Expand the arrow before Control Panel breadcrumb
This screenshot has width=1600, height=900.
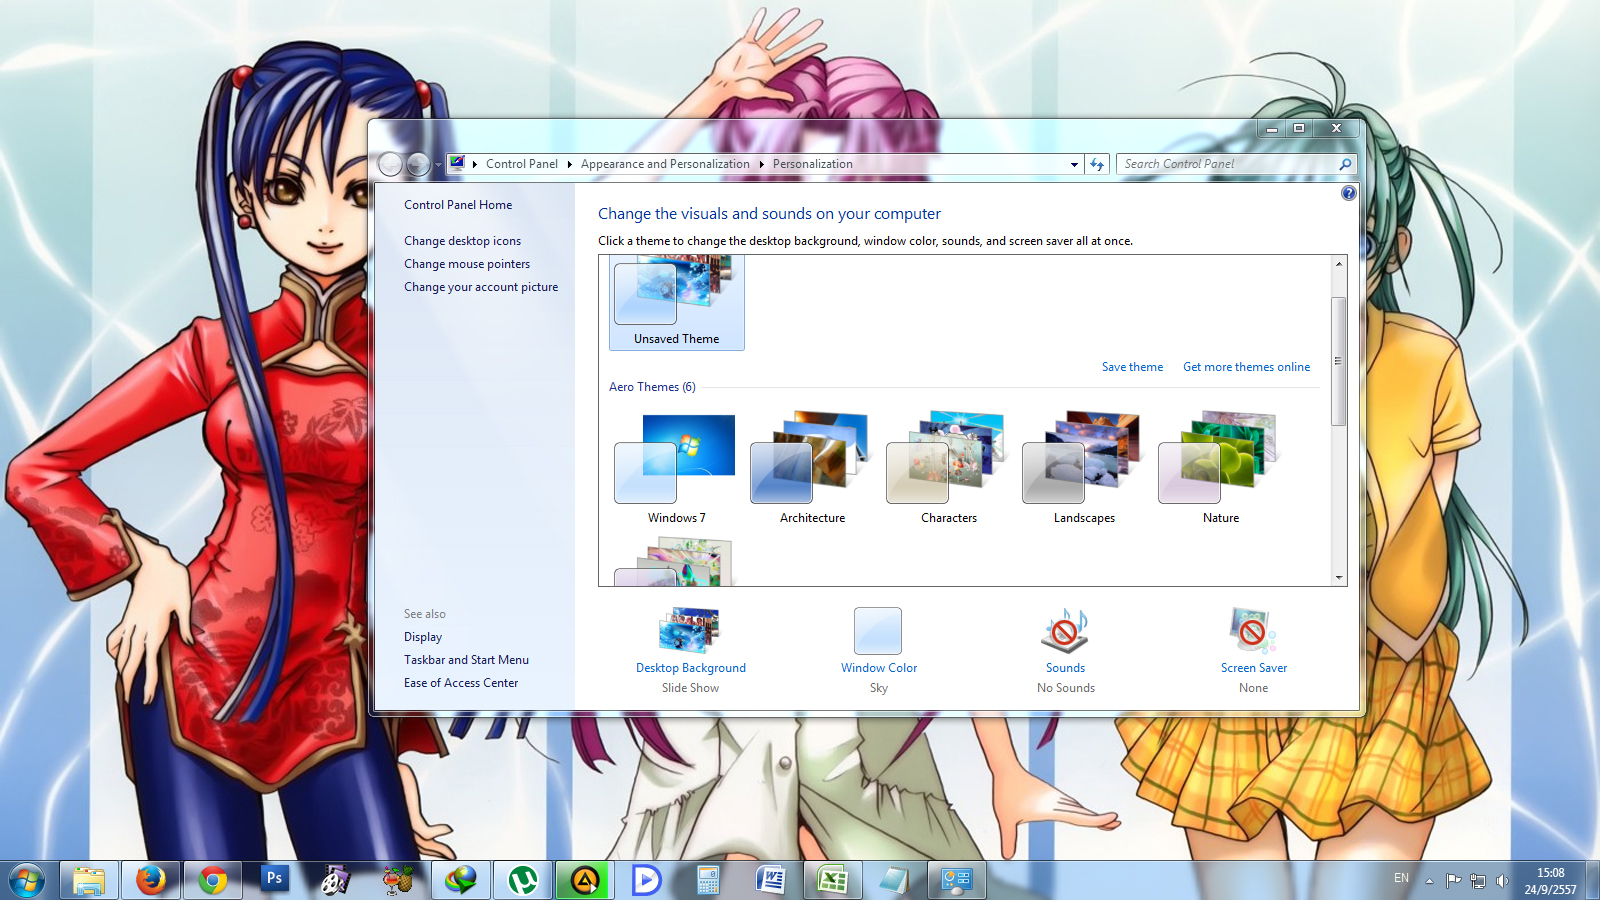click(475, 164)
